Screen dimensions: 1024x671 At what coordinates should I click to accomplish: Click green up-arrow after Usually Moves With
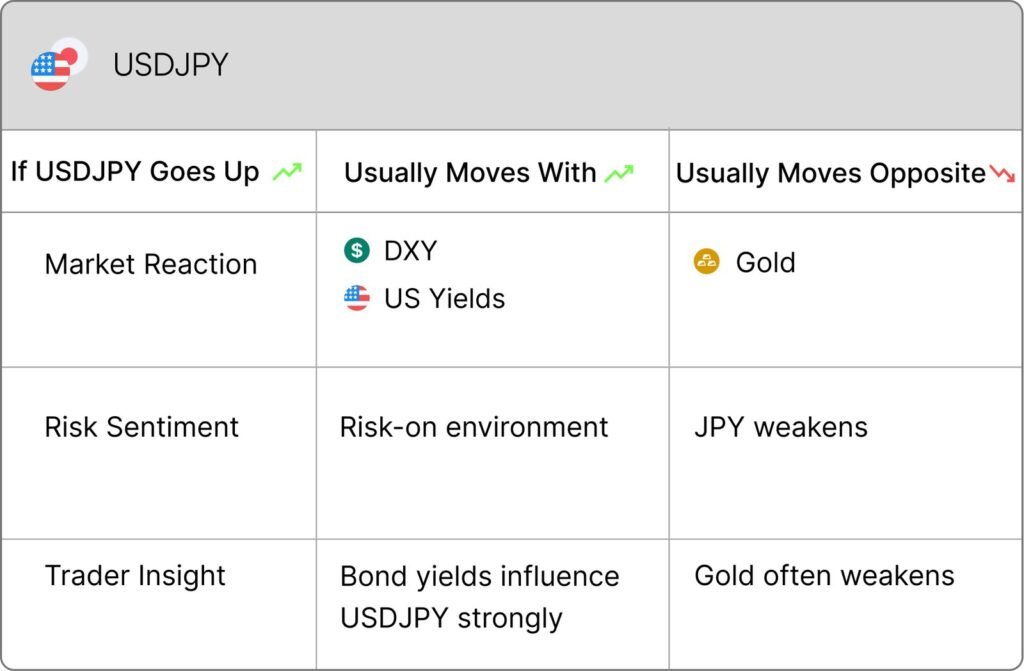619,173
